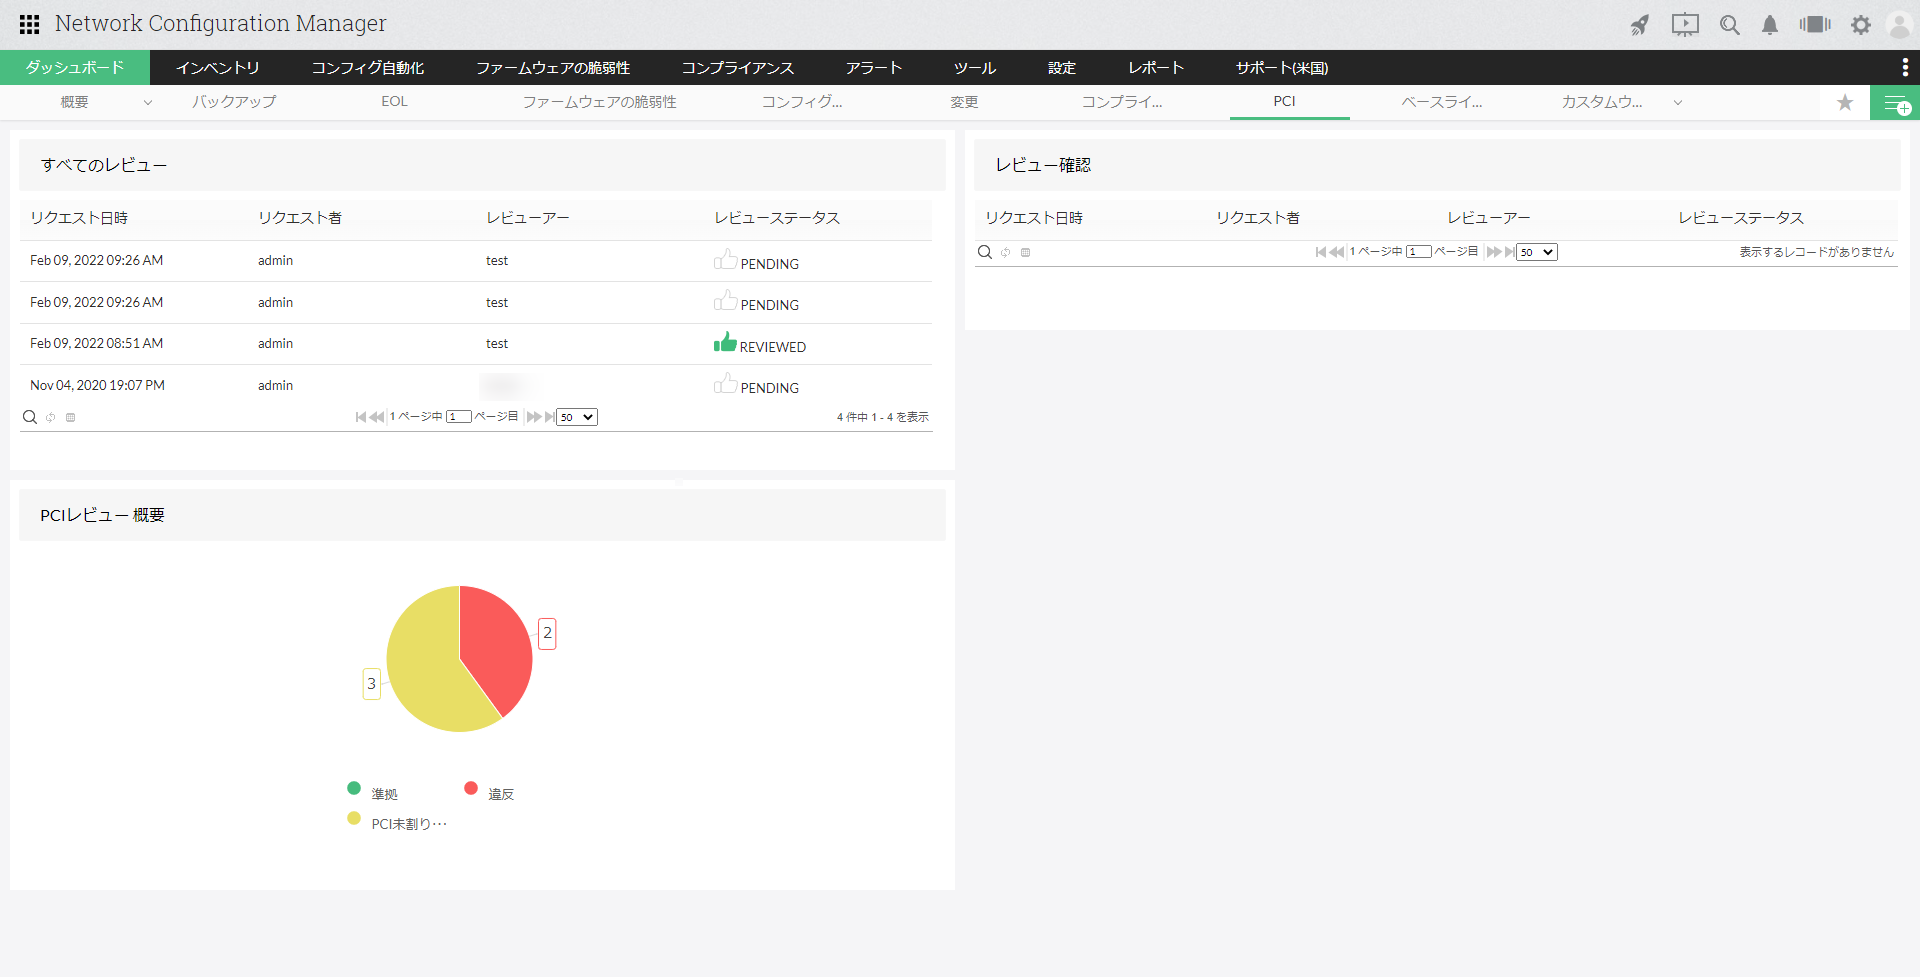Open the コンフィグ自動化 main tab
This screenshot has width=1920, height=977.
[368, 68]
